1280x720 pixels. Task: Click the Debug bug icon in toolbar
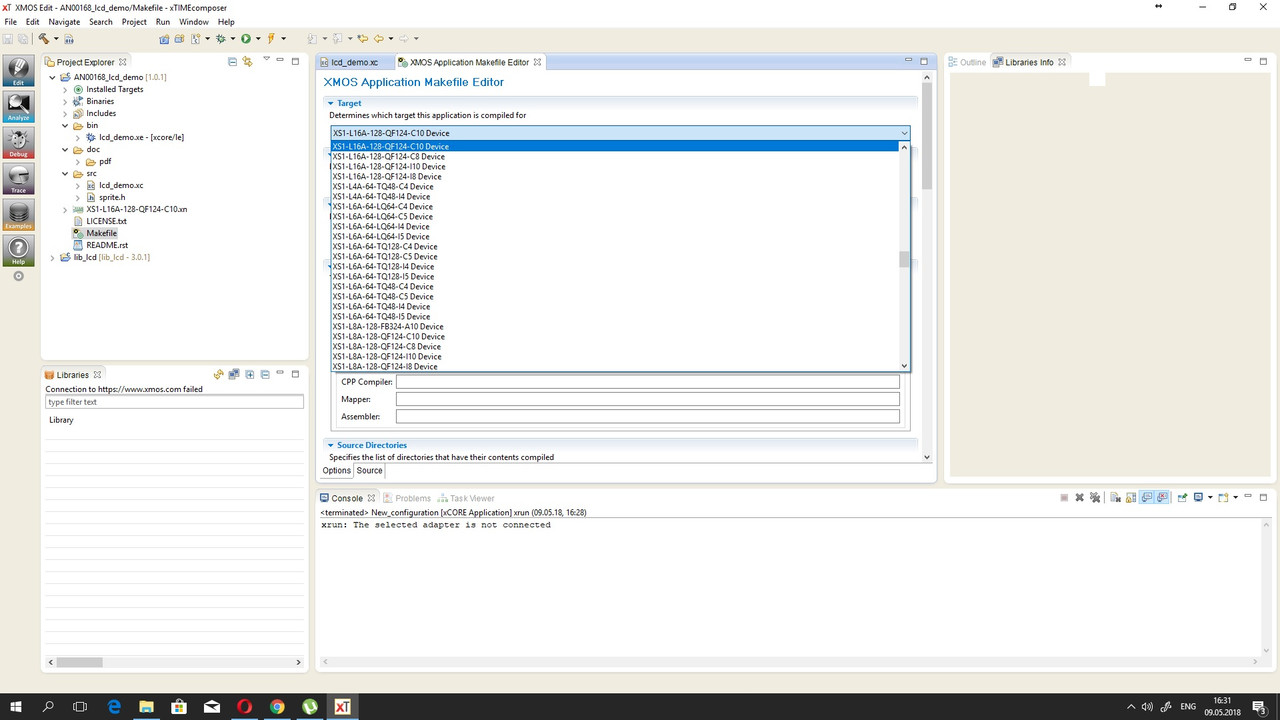[220, 39]
